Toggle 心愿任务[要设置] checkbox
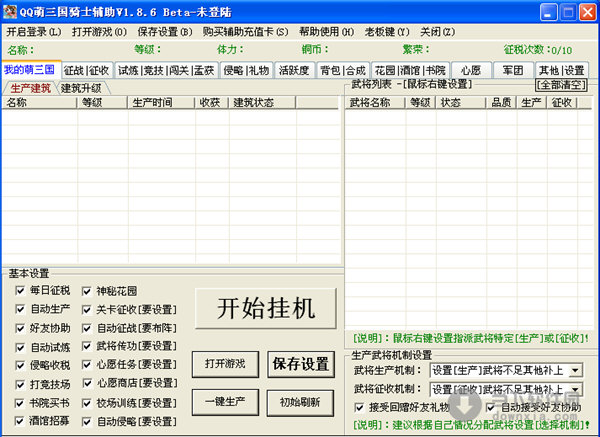 pos(86,365)
